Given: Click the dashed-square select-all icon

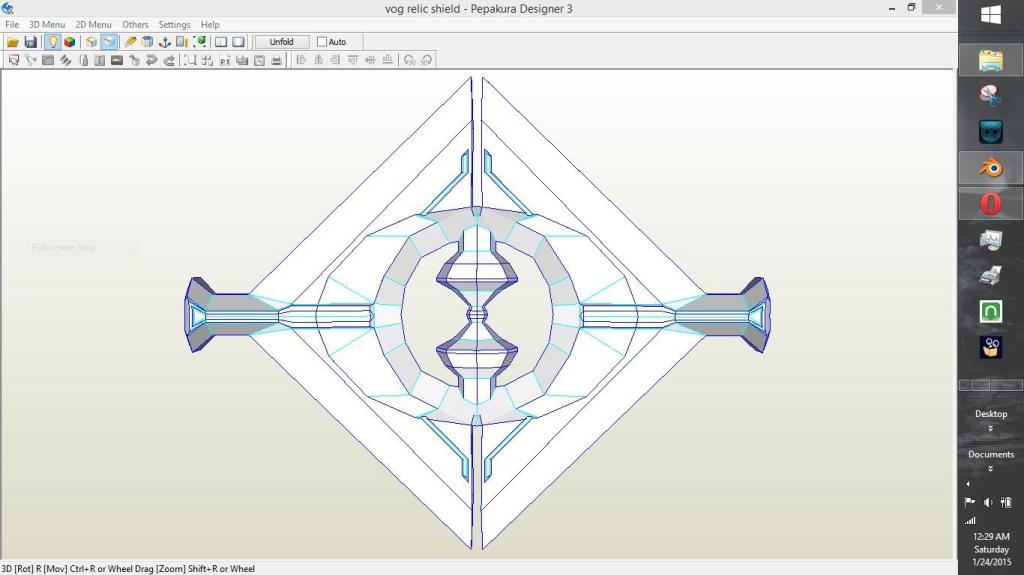Looking at the screenshot, I should [190, 60].
